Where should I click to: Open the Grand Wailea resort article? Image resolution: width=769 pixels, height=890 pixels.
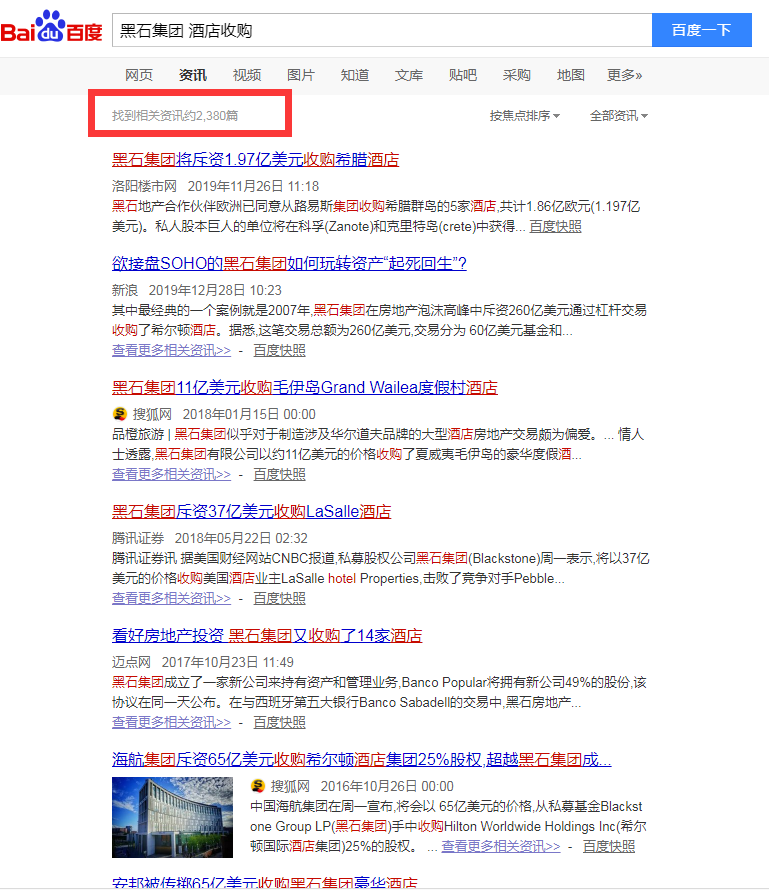[304, 388]
